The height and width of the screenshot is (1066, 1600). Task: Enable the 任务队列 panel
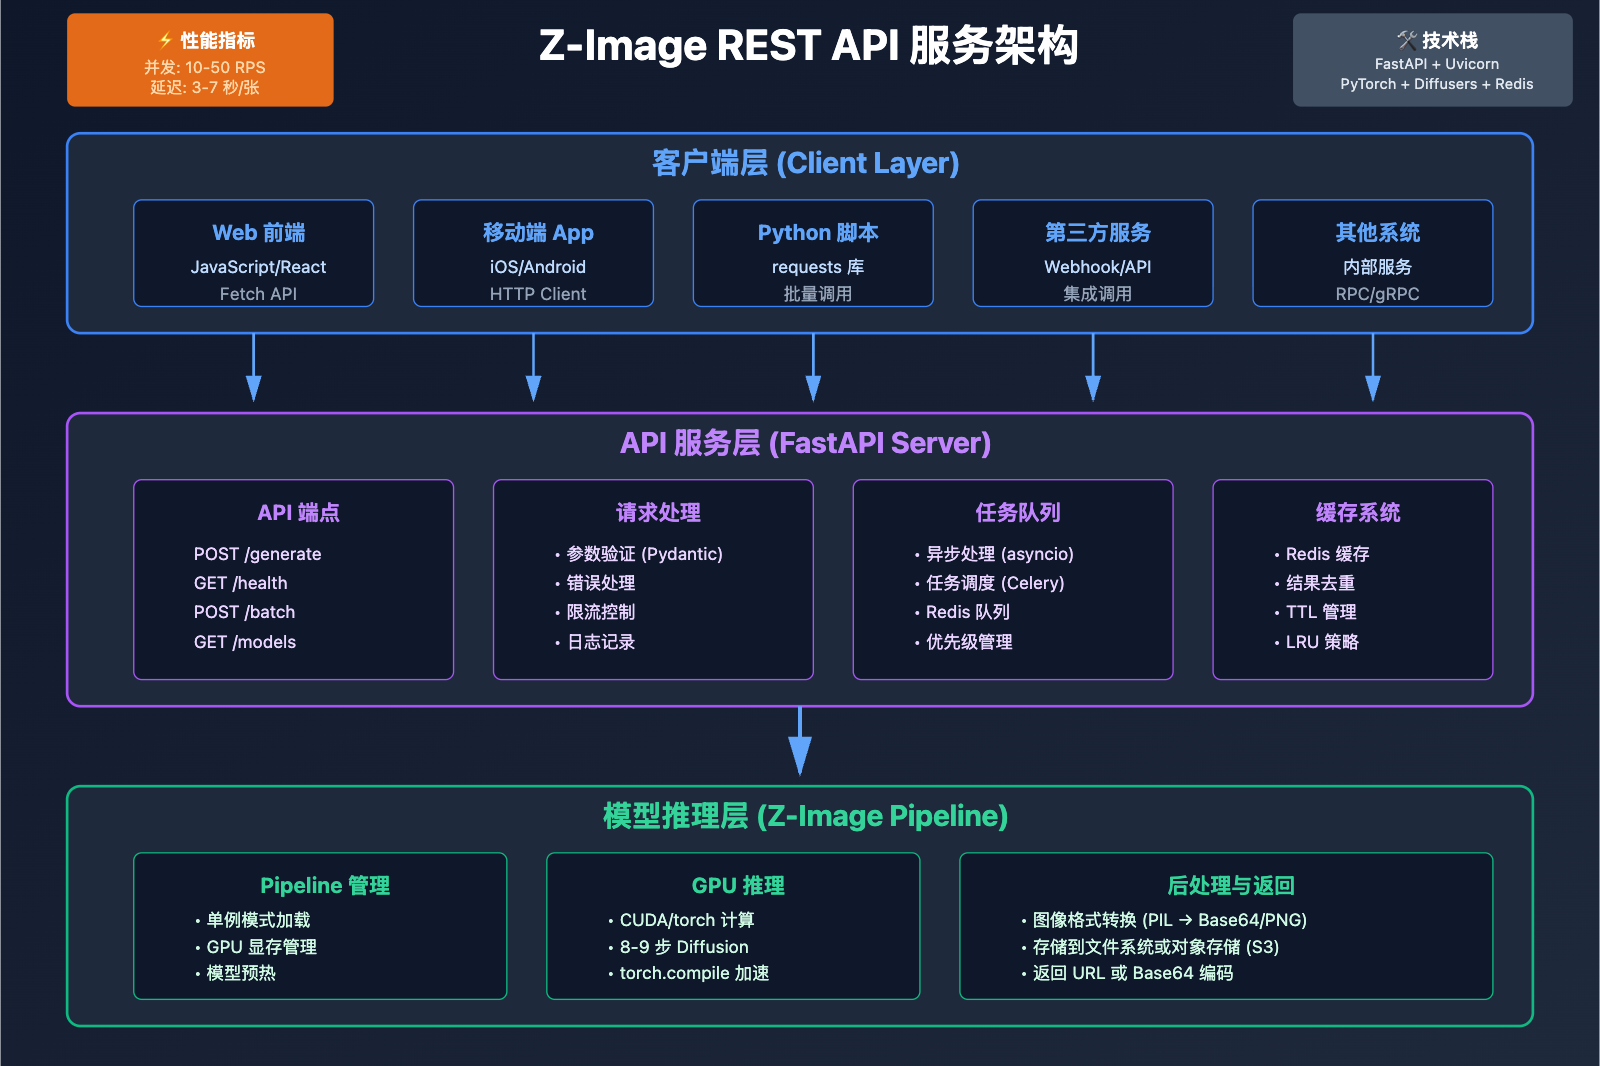point(1012,580)
